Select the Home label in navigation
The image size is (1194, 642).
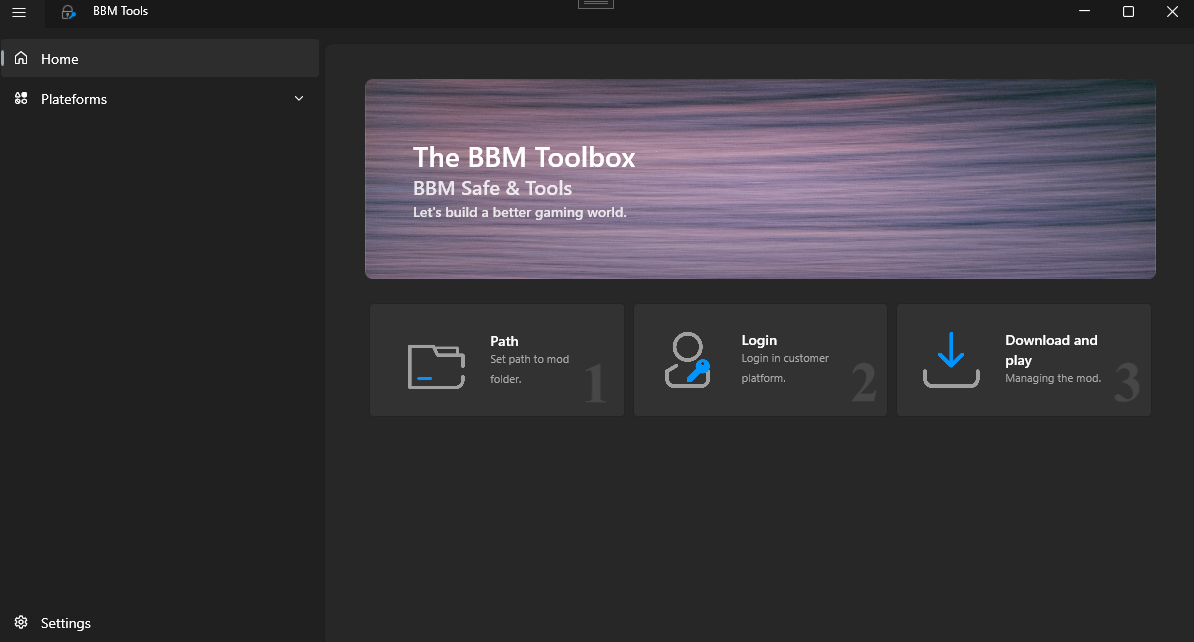pos(60,59)
